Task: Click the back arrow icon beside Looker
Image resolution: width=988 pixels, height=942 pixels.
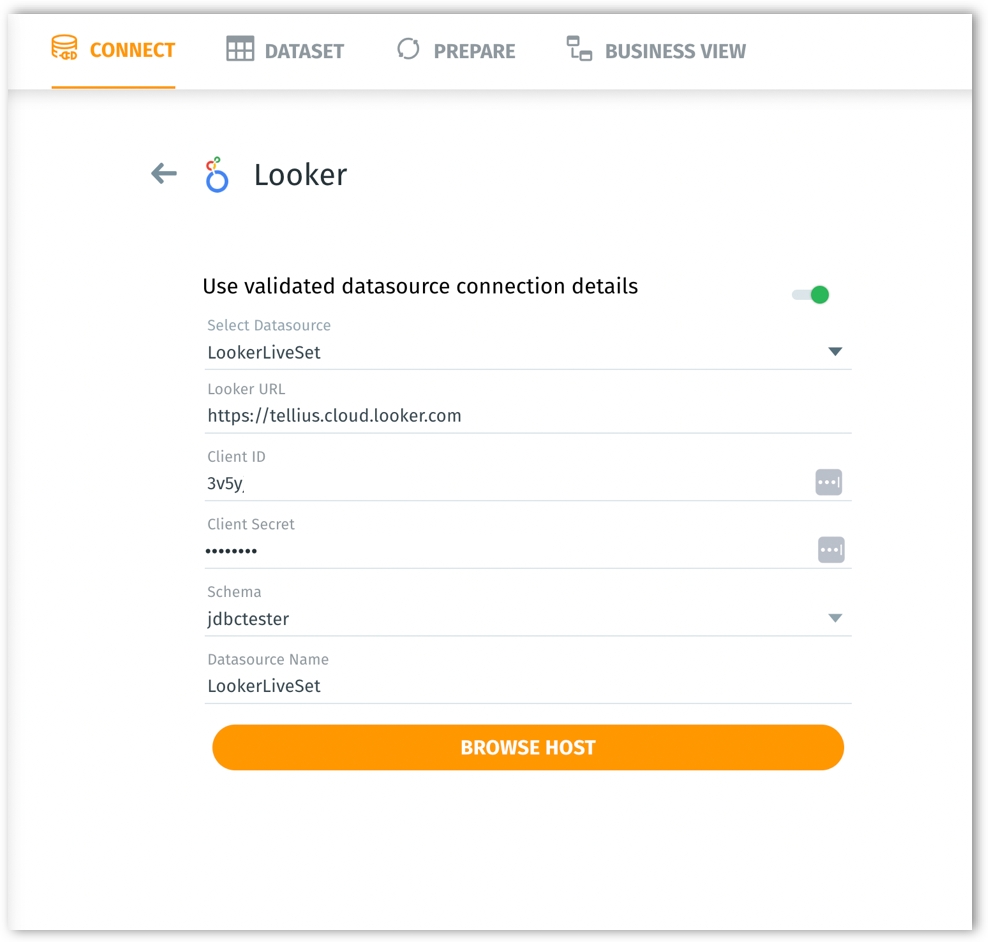Action: click(x=164, y=173)
